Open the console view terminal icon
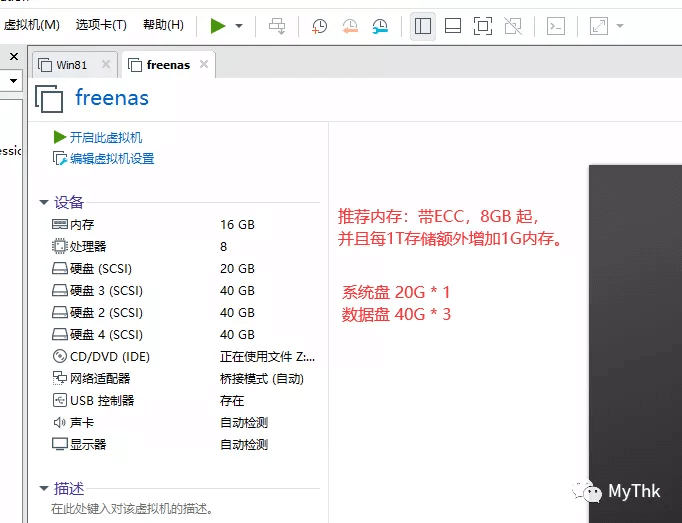The height and width of the screenshot is (523, 682). point(556,26)
